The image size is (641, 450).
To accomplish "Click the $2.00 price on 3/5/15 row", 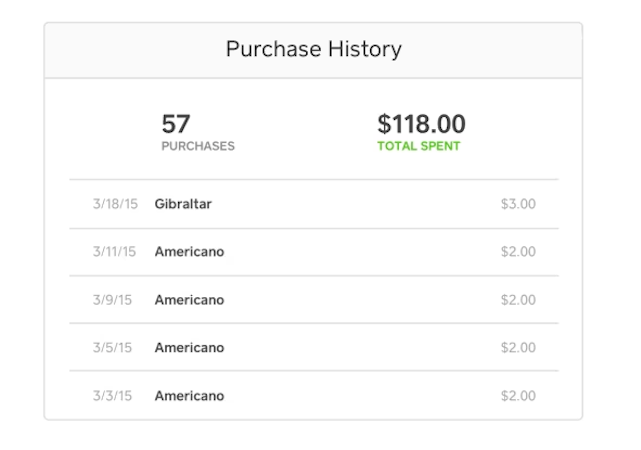I will 518,348.
